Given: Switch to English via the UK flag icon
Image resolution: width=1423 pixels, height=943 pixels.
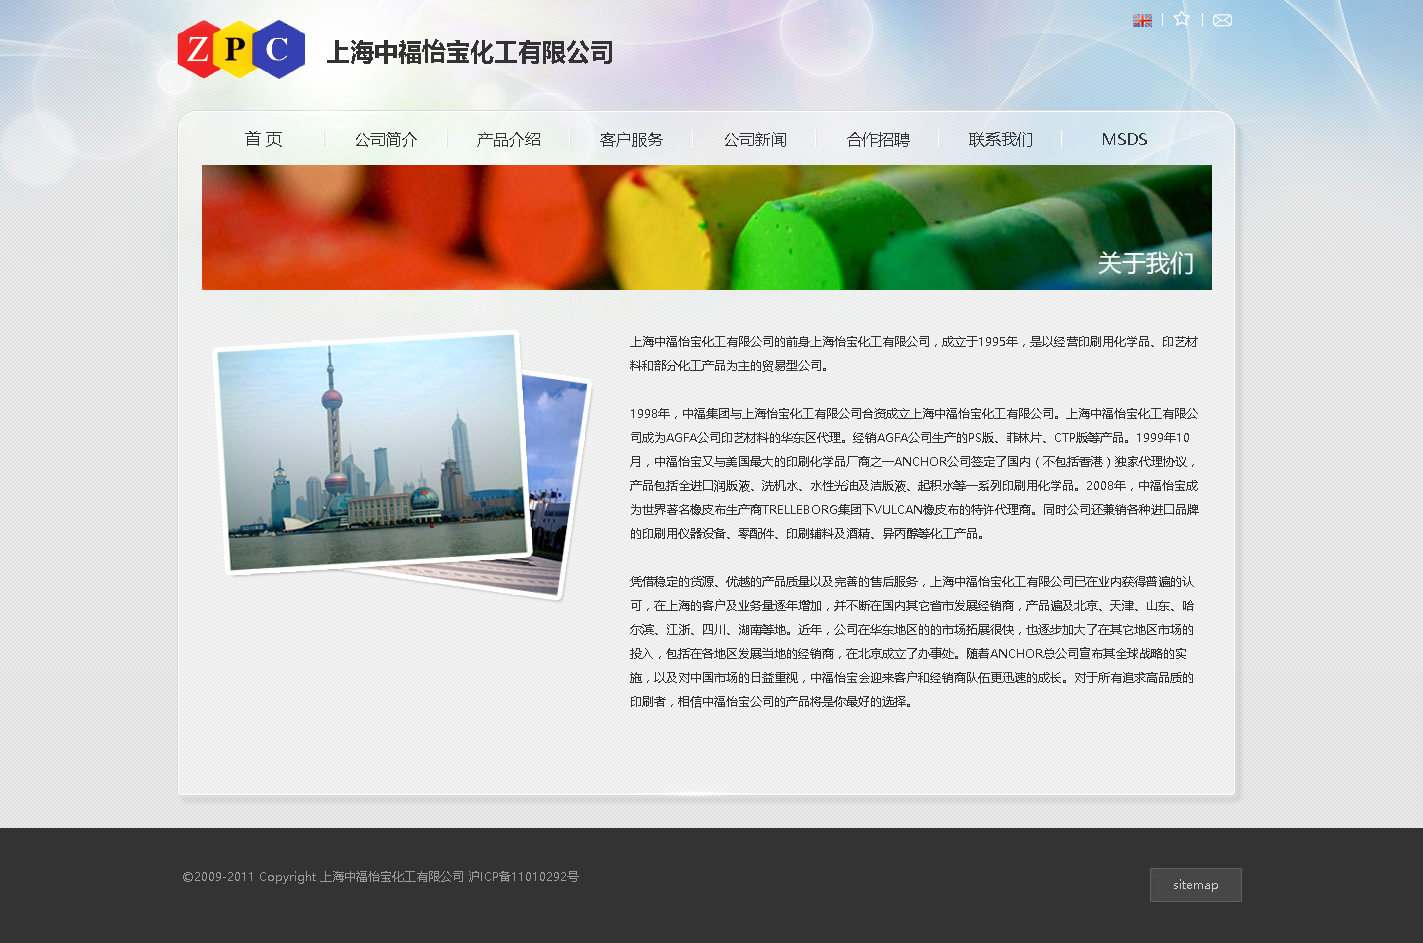Looking at the screenshot, I should (1142, 20).
